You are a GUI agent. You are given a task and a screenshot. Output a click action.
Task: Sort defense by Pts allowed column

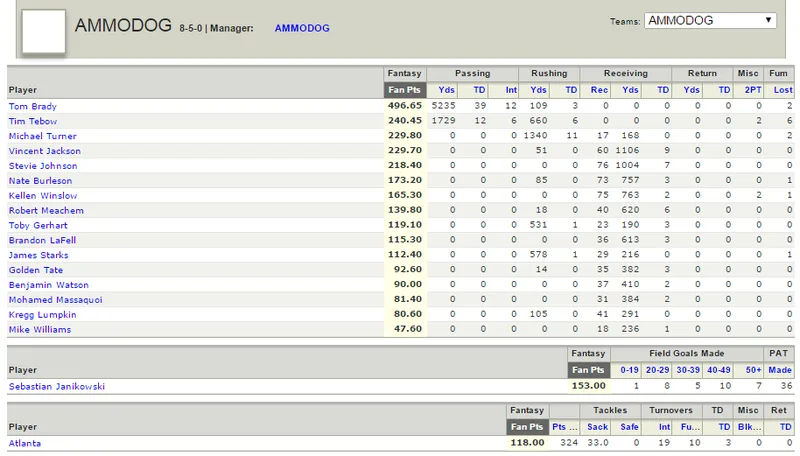point(564,427)
